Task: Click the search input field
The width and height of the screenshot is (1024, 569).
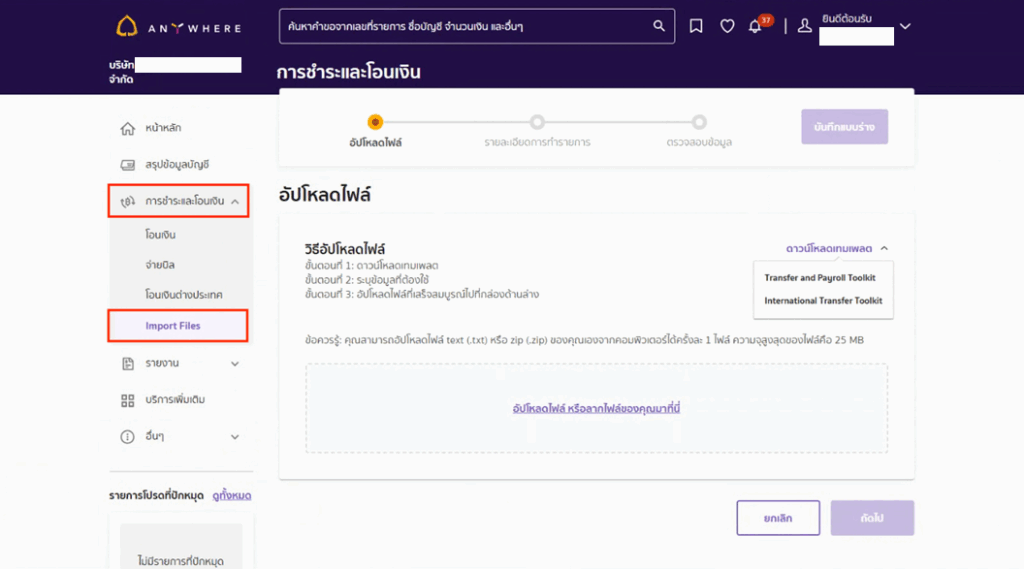Action: tap(460, 26)
